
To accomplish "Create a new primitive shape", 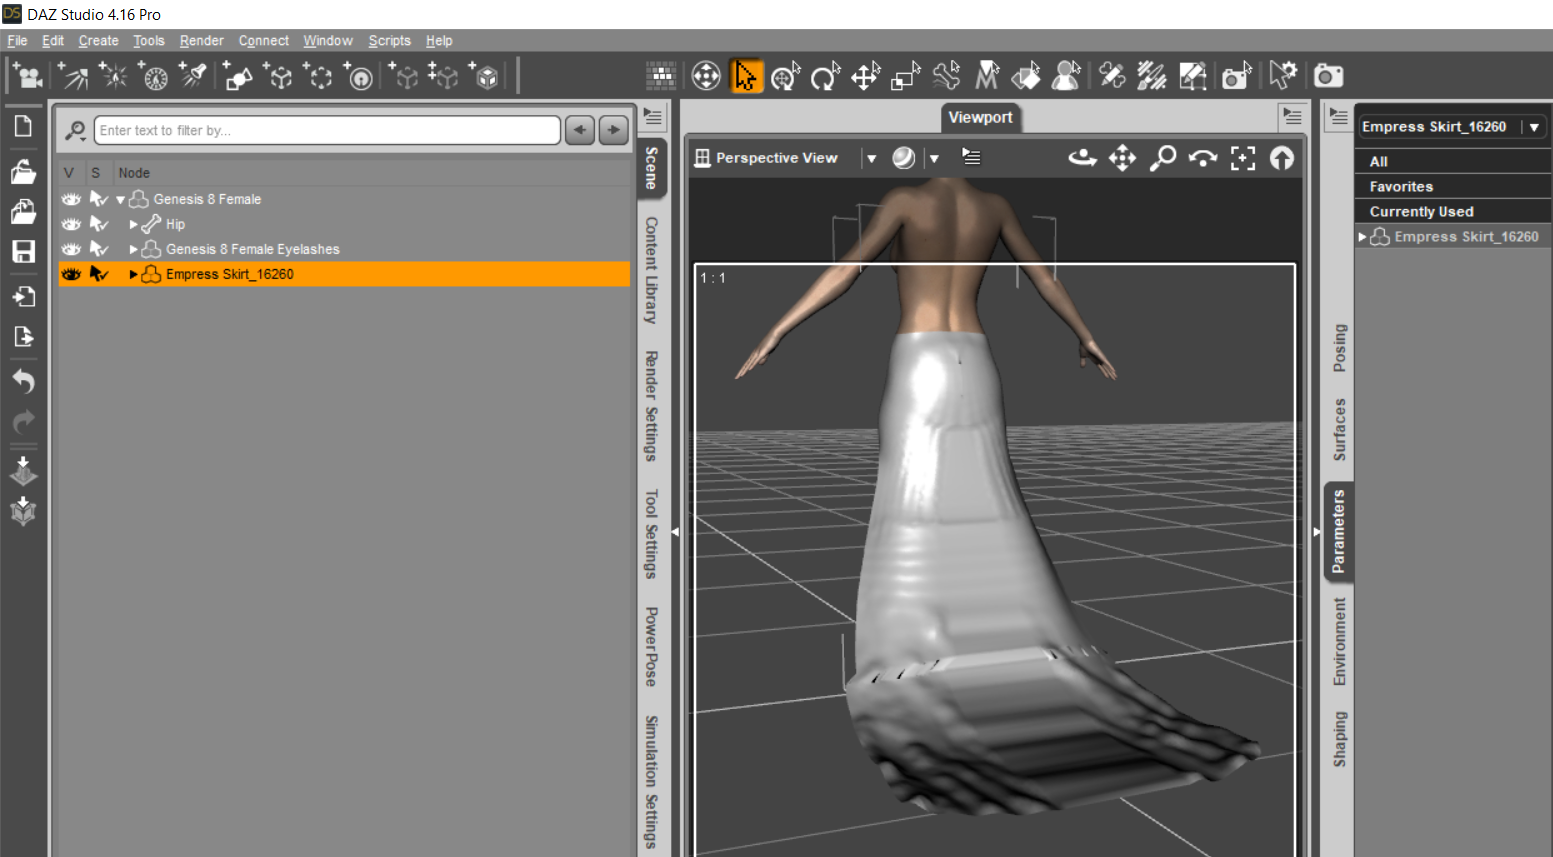I will pos(238,76).
